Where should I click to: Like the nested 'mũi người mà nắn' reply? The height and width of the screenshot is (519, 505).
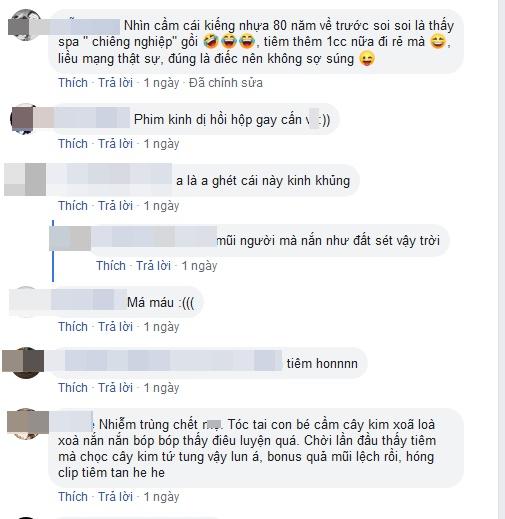[111, 266]
